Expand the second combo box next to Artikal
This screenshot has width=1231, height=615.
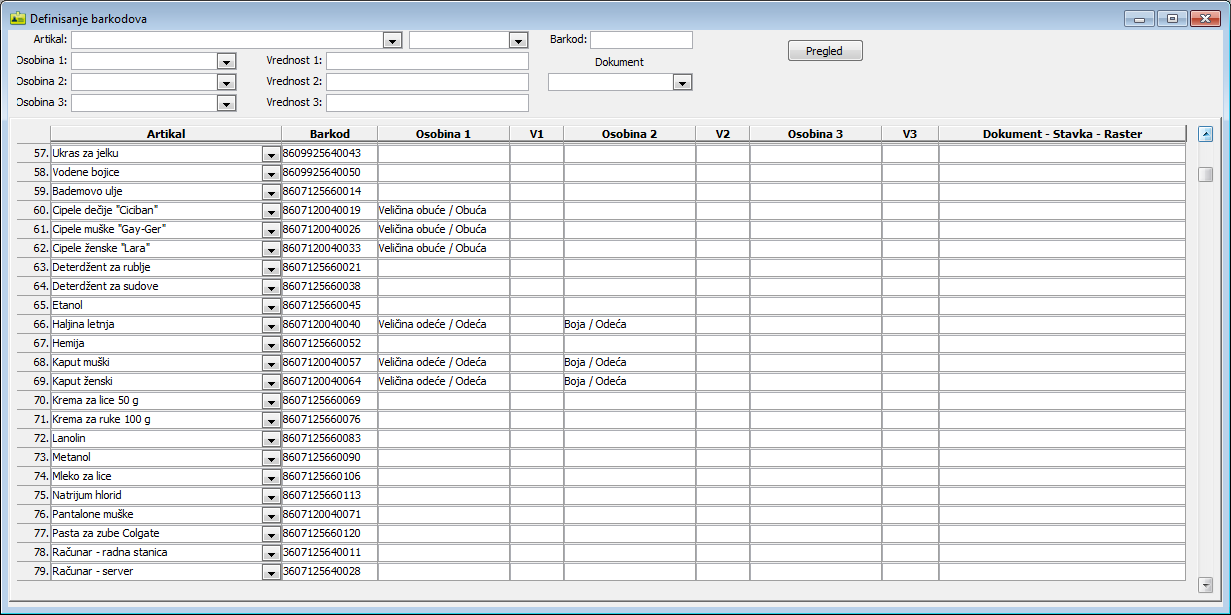[x=518, y=41]
